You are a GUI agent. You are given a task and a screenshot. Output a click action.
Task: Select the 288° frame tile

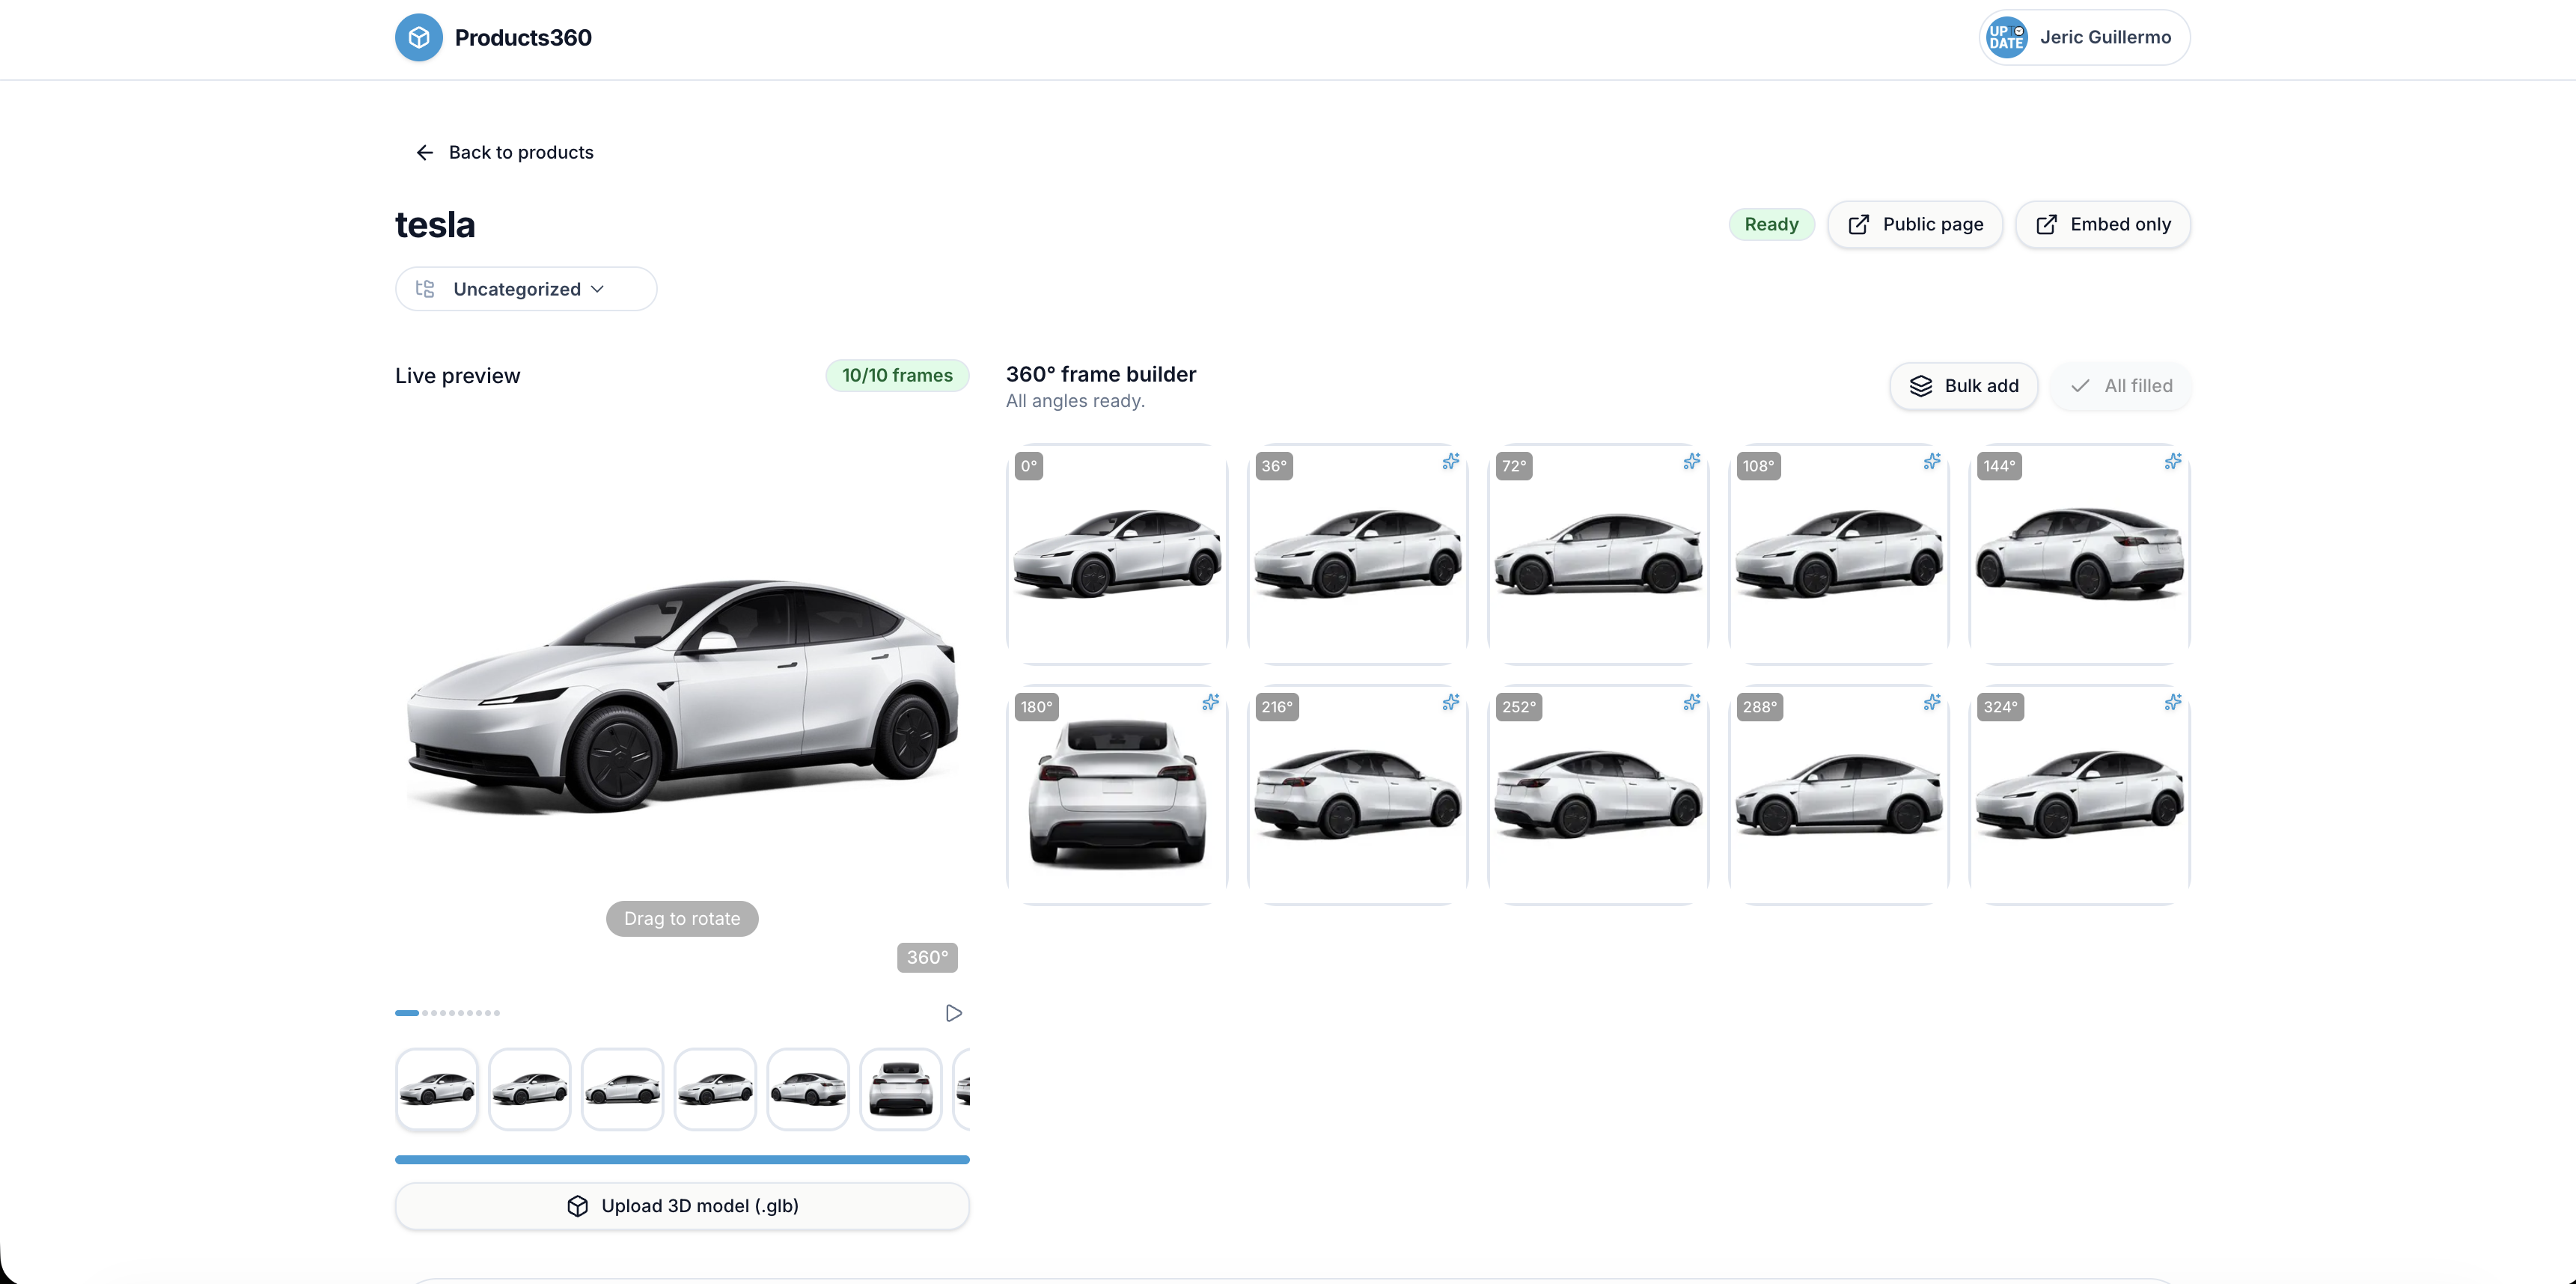coord(1839,795)
